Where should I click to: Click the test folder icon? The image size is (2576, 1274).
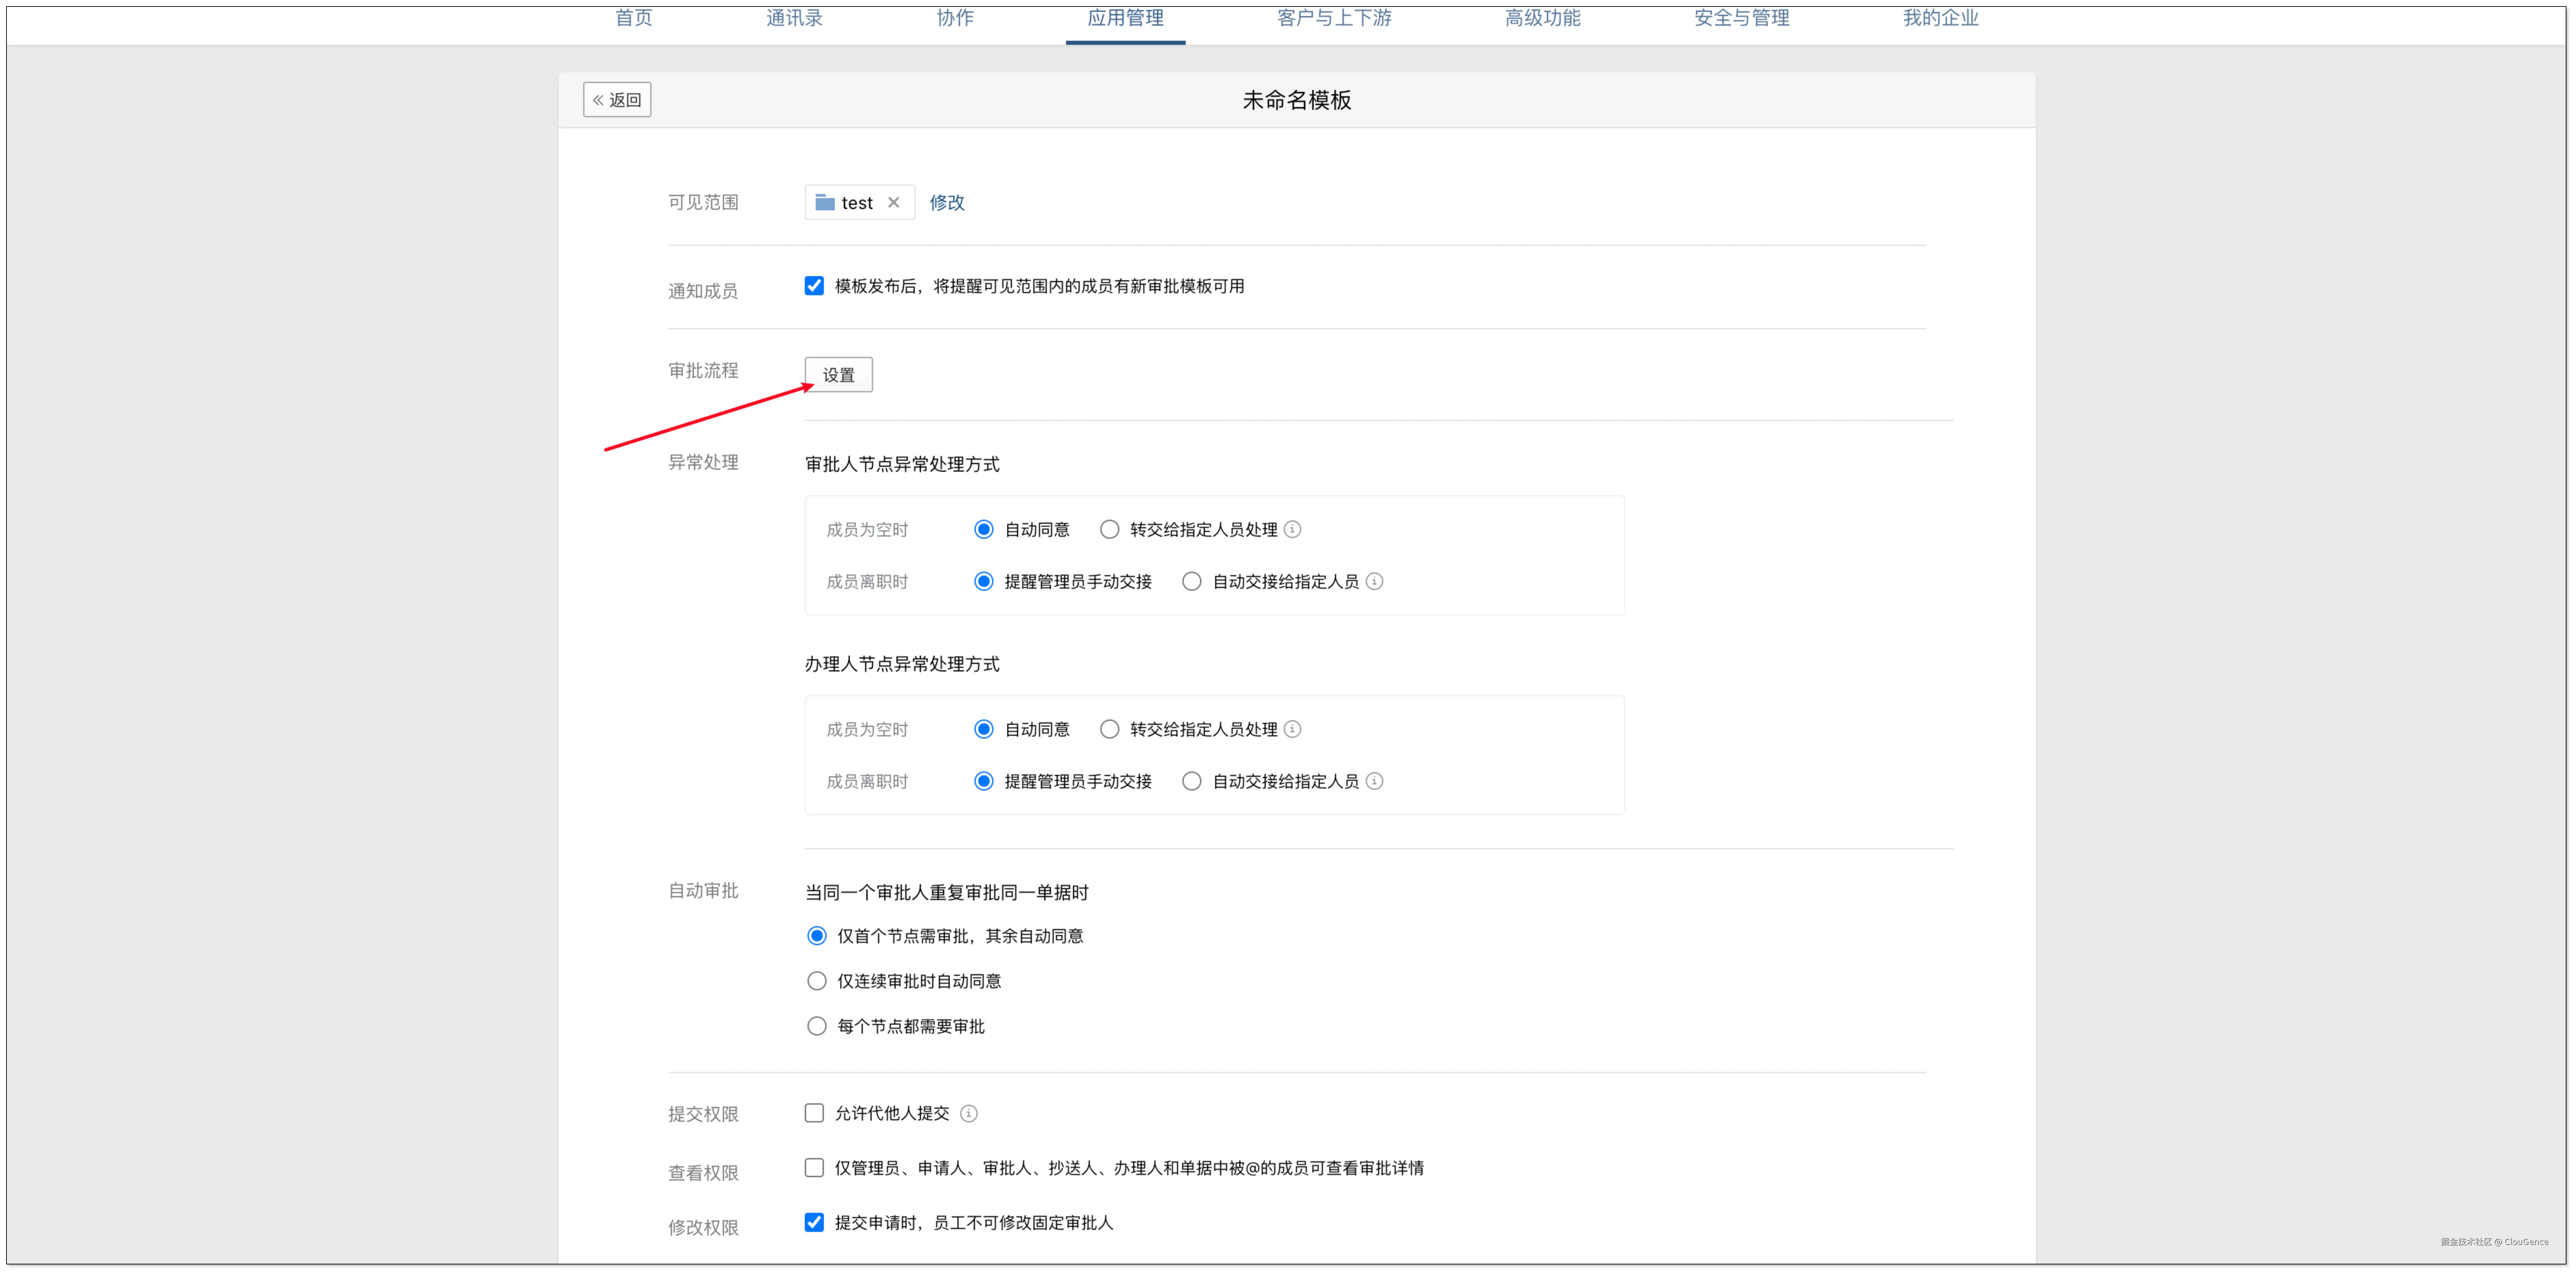[825, 202]
